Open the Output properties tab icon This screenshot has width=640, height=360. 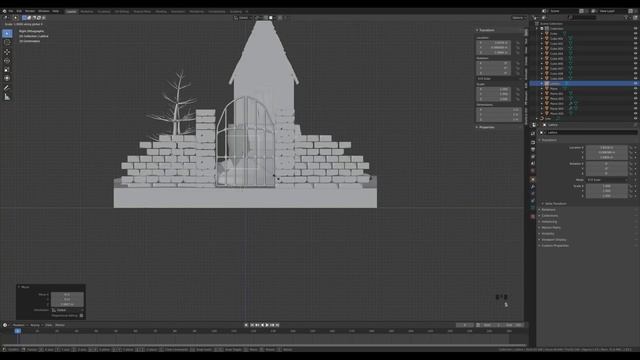533,149
